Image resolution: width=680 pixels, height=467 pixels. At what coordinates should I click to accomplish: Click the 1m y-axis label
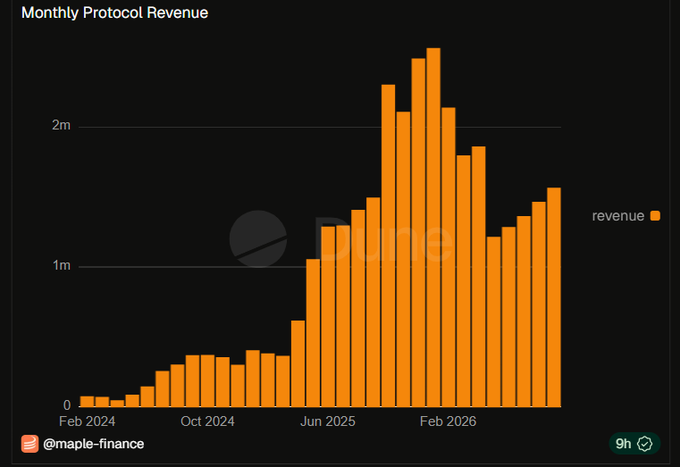(x=62, y=265)
